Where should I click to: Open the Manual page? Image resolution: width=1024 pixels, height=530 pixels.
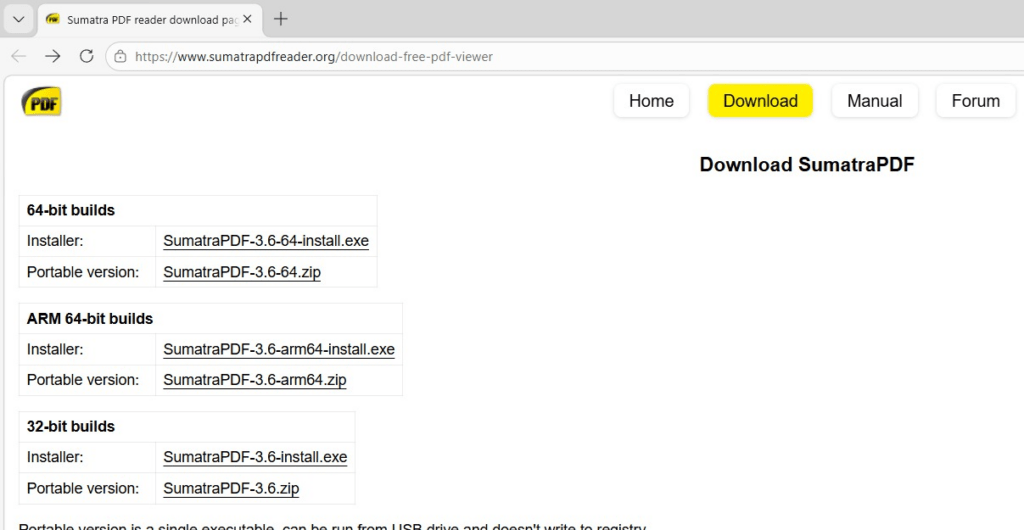(874, 101)
